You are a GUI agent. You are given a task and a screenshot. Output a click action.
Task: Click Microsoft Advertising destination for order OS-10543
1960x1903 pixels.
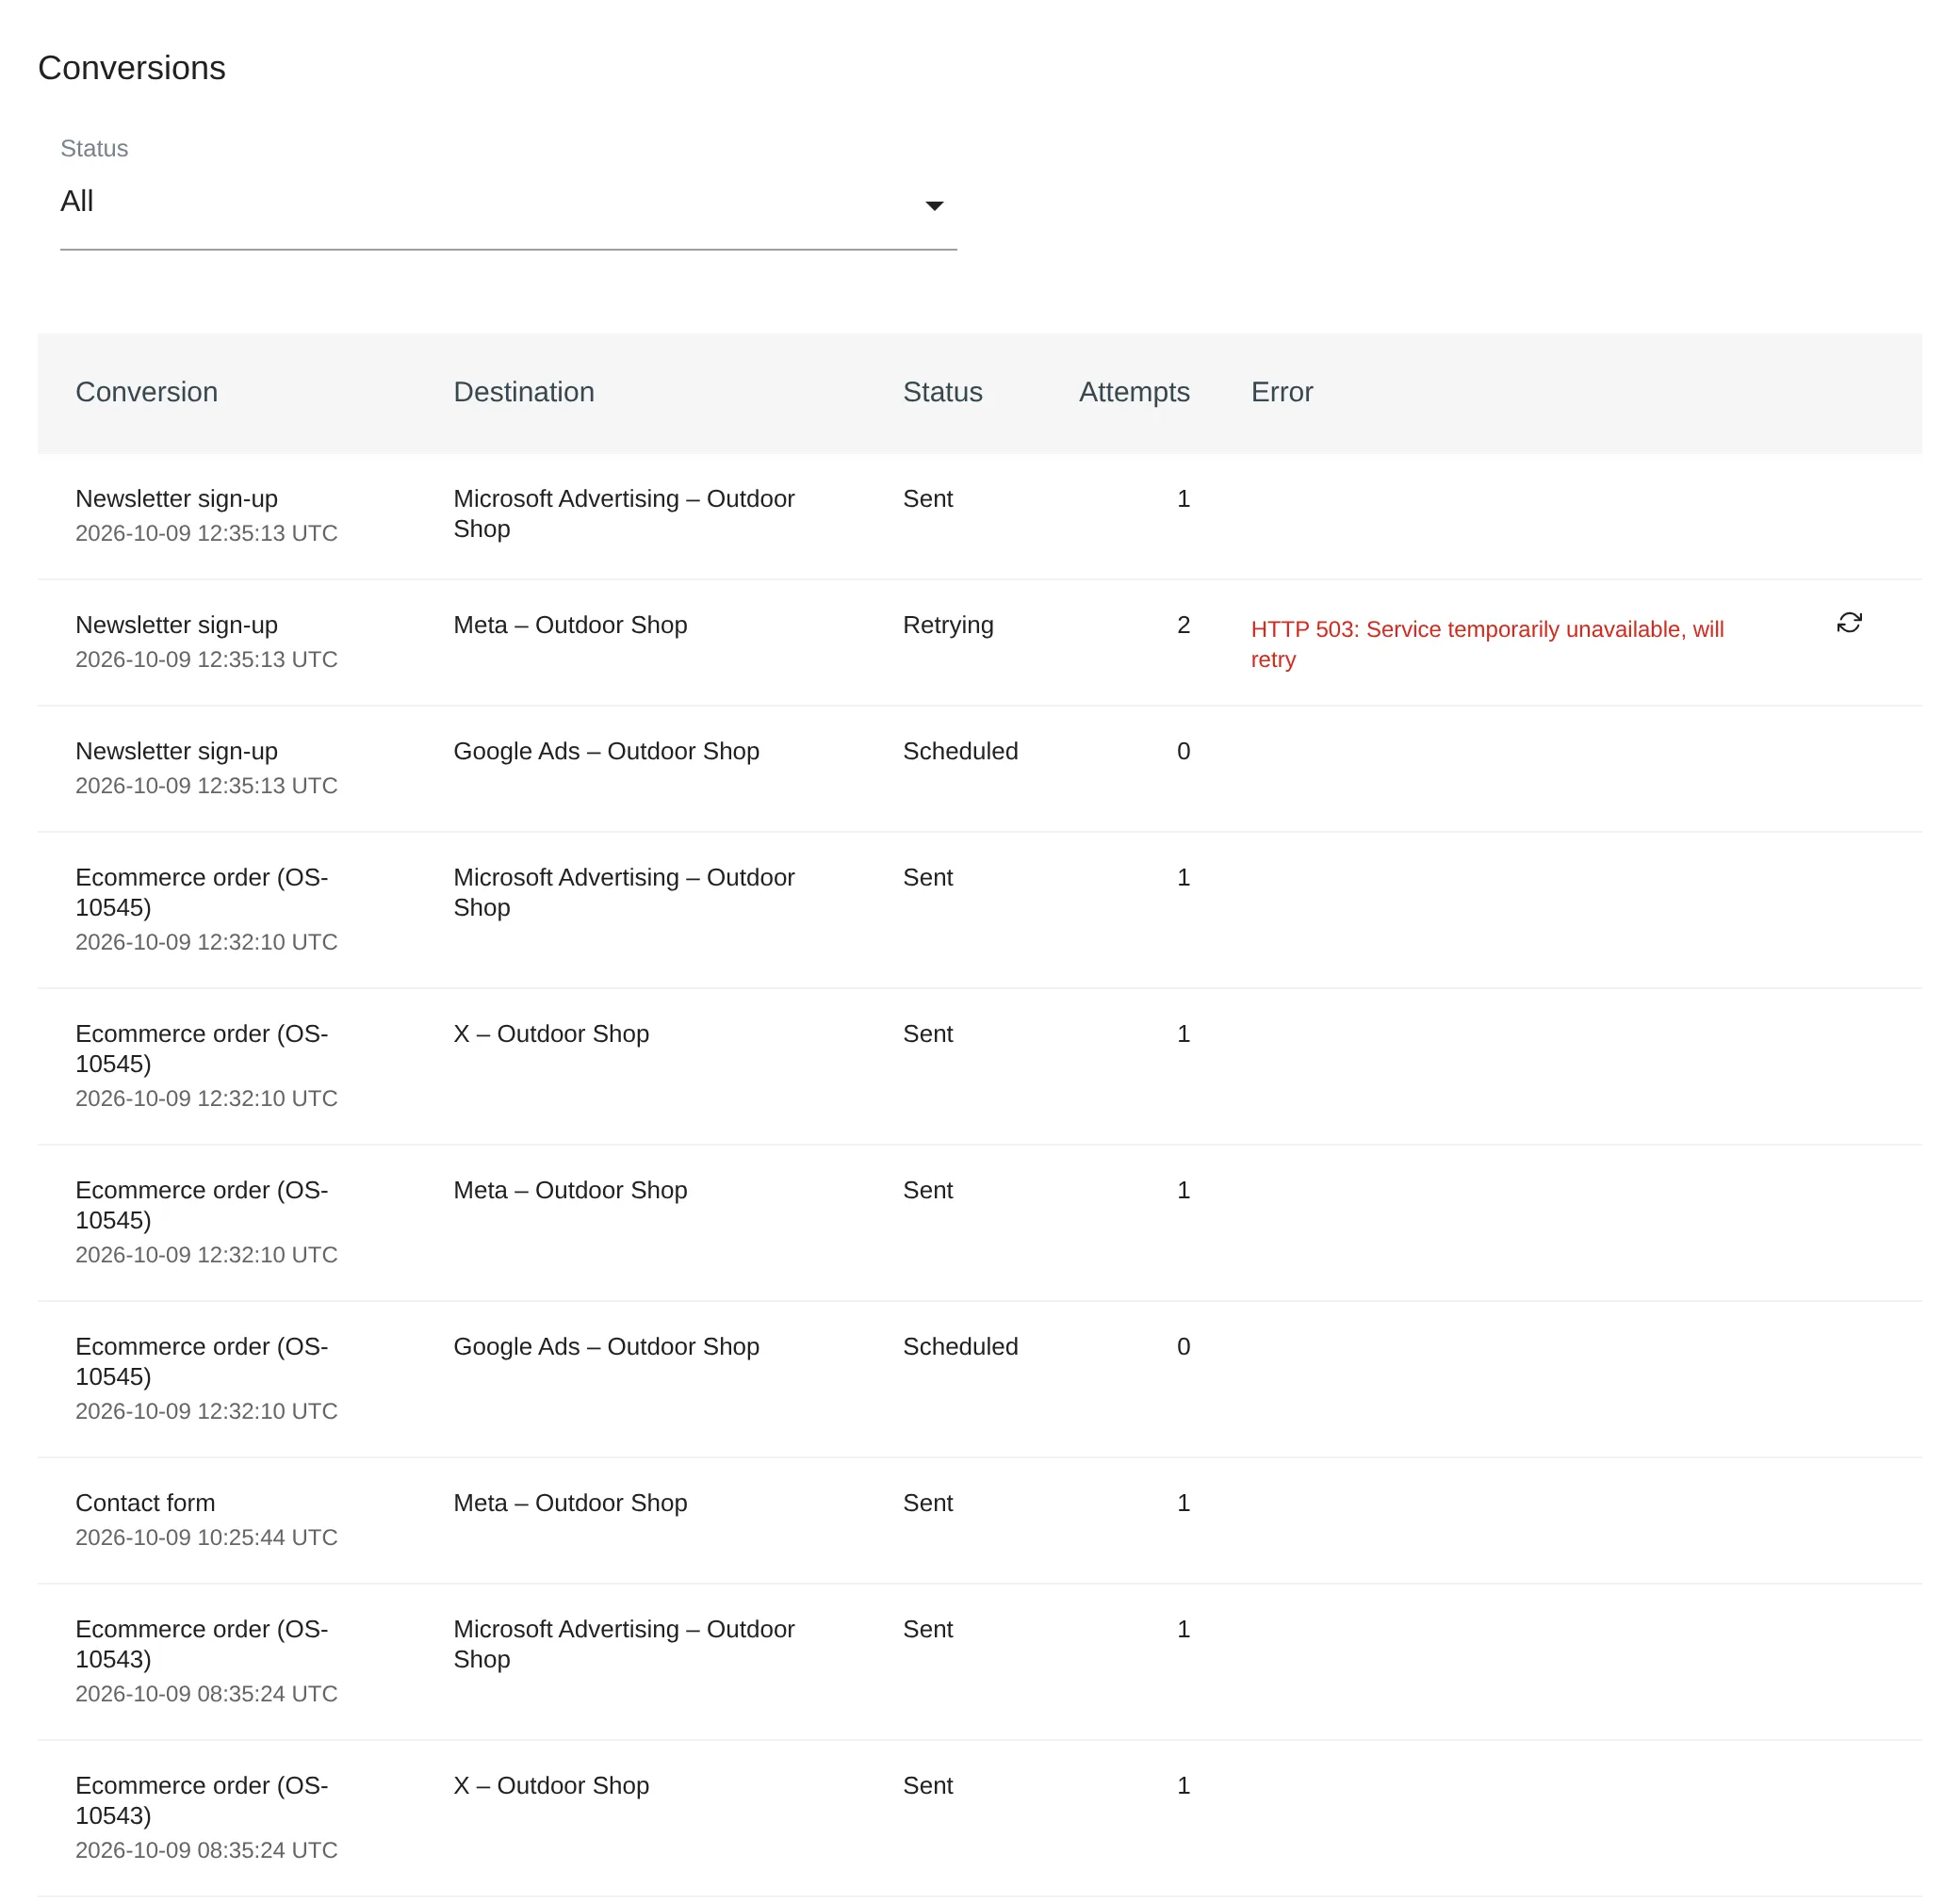(624, 1643)
